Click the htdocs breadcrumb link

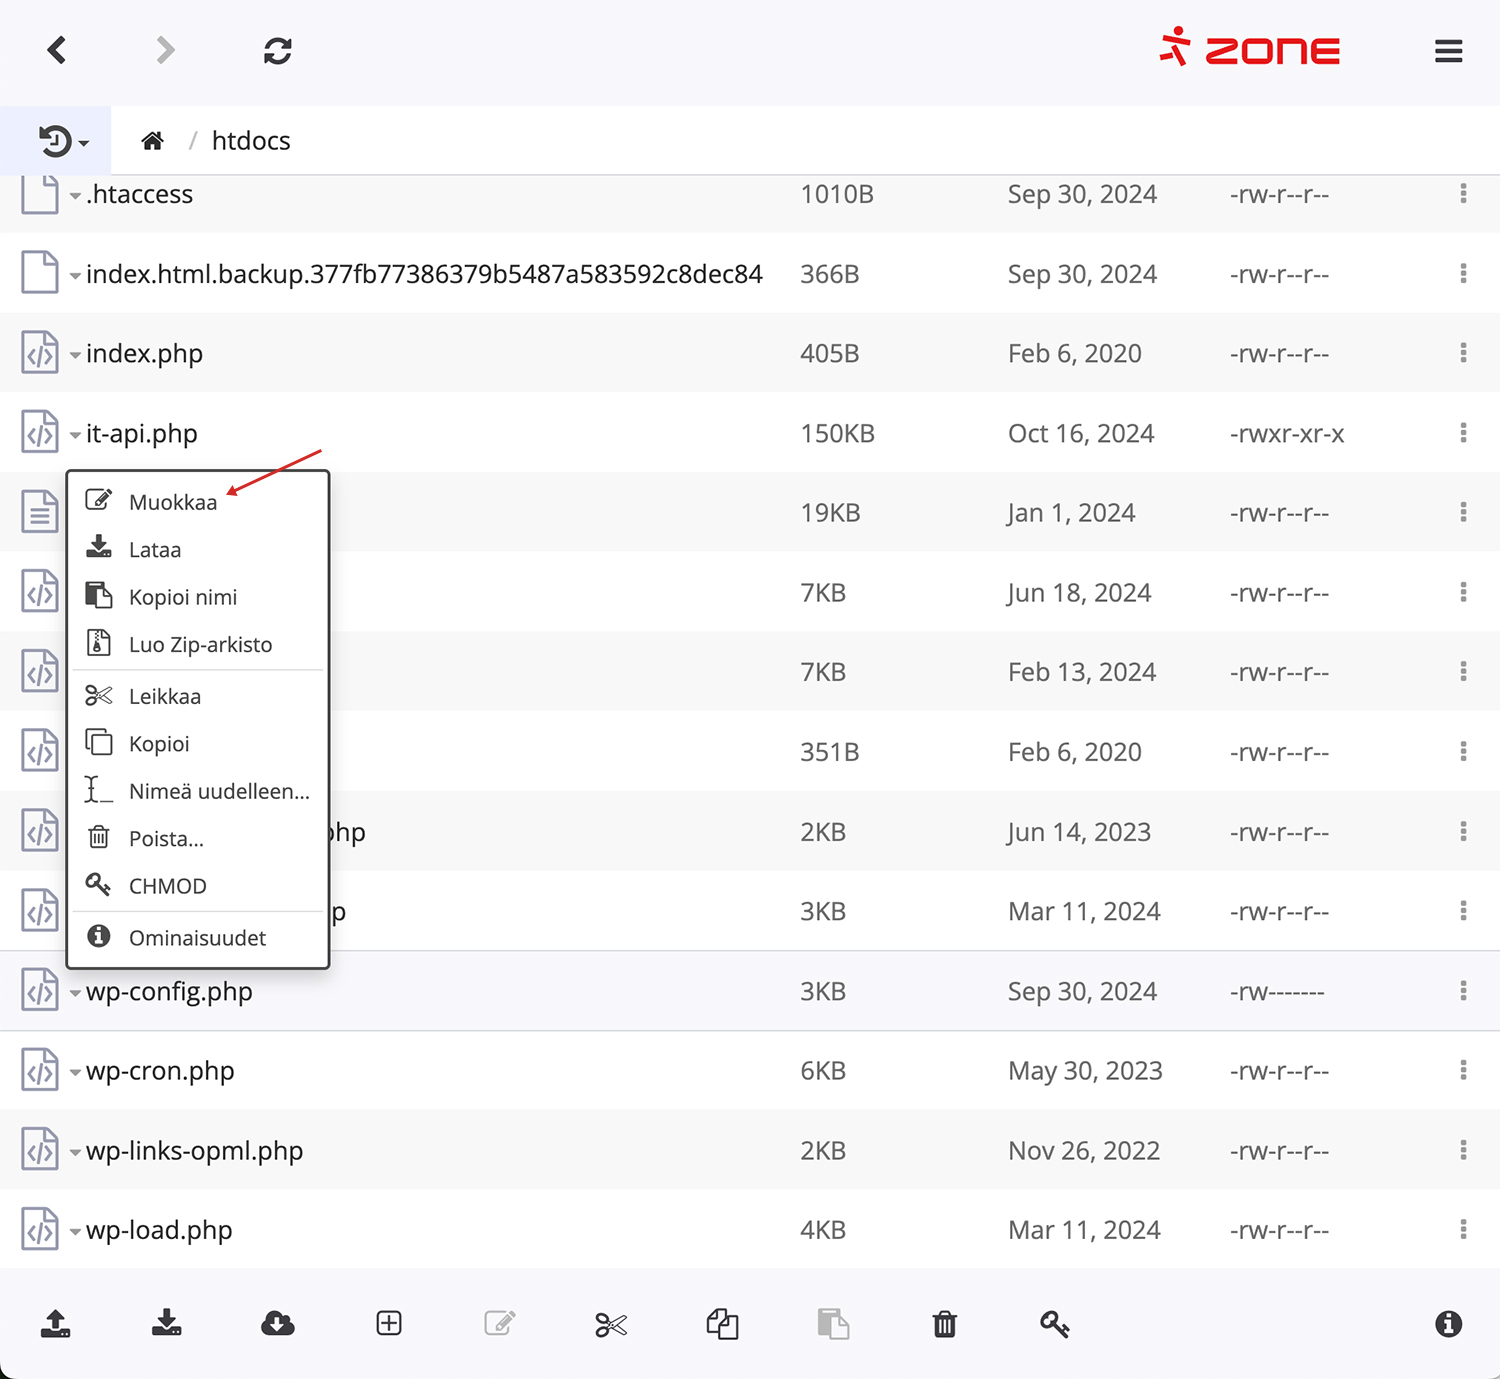point(251,141)
